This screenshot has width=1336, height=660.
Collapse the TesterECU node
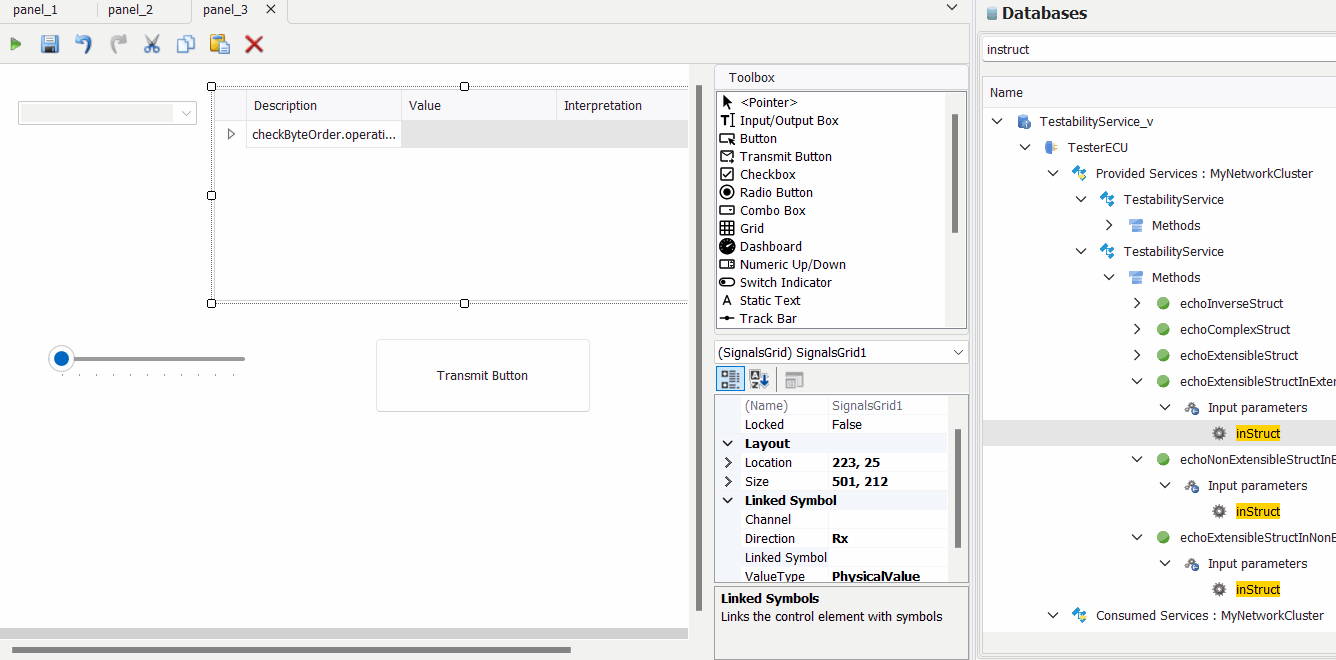click(x=1025, y=147)
